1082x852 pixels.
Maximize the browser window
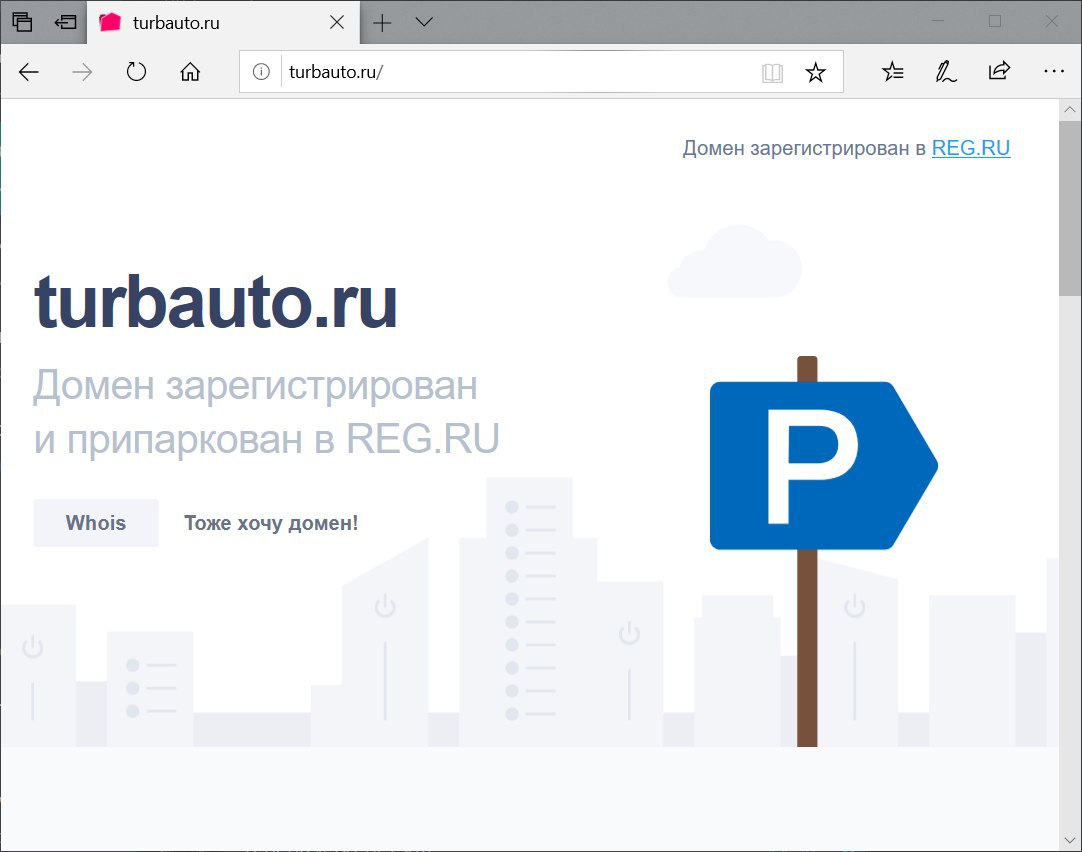coord(994,21)
